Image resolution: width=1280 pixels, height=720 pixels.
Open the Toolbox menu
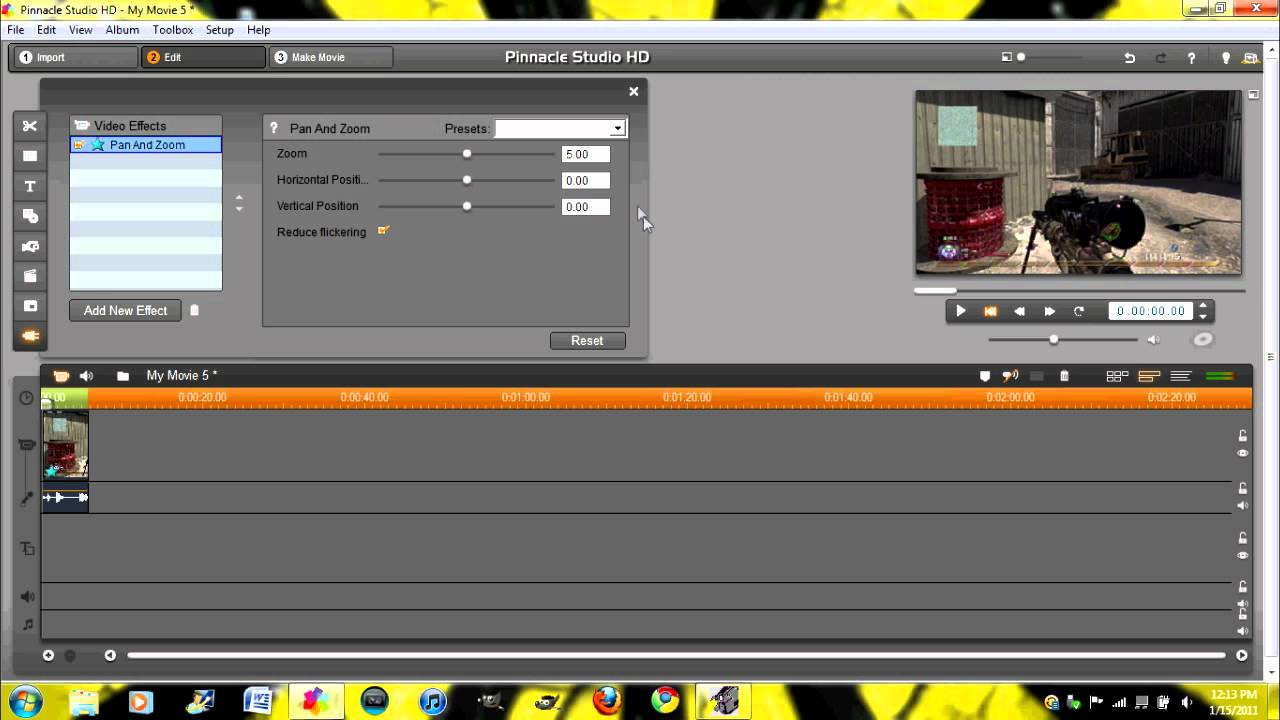point(173,30)
